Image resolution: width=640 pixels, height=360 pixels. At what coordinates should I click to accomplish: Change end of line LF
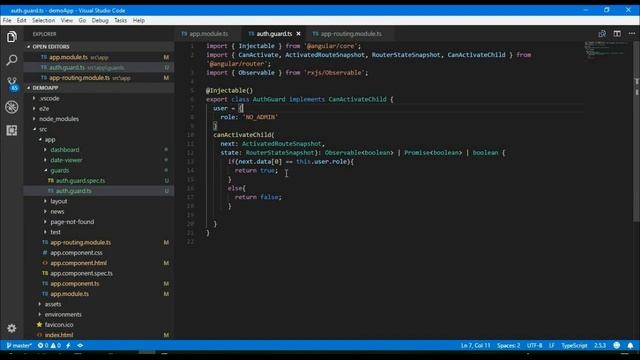click(551, 345)
